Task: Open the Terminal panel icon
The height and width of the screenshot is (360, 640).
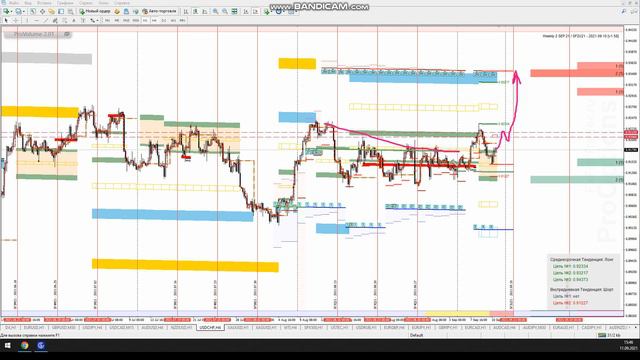Action: pos(61,11)
